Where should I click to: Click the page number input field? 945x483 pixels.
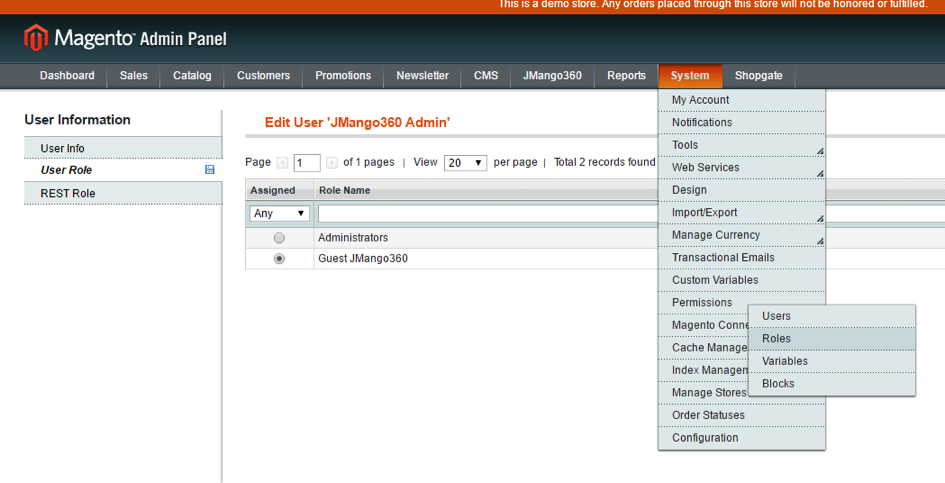point(307,163)
